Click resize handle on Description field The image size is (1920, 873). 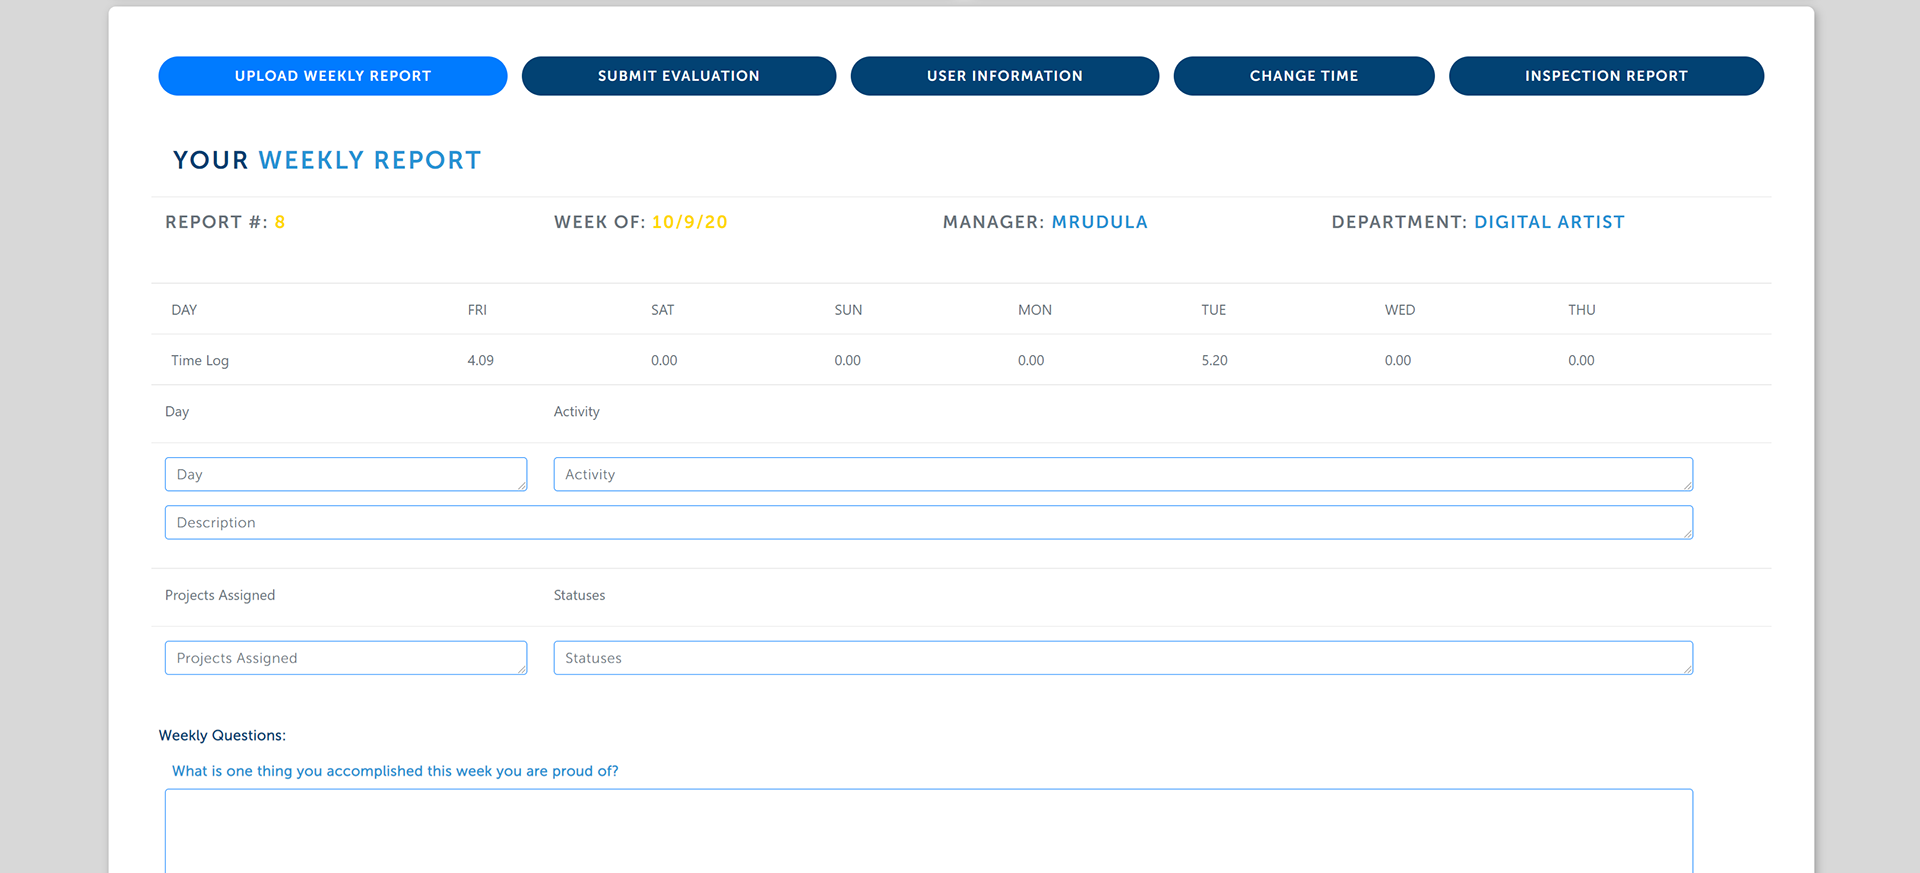tap(1688, 534)
